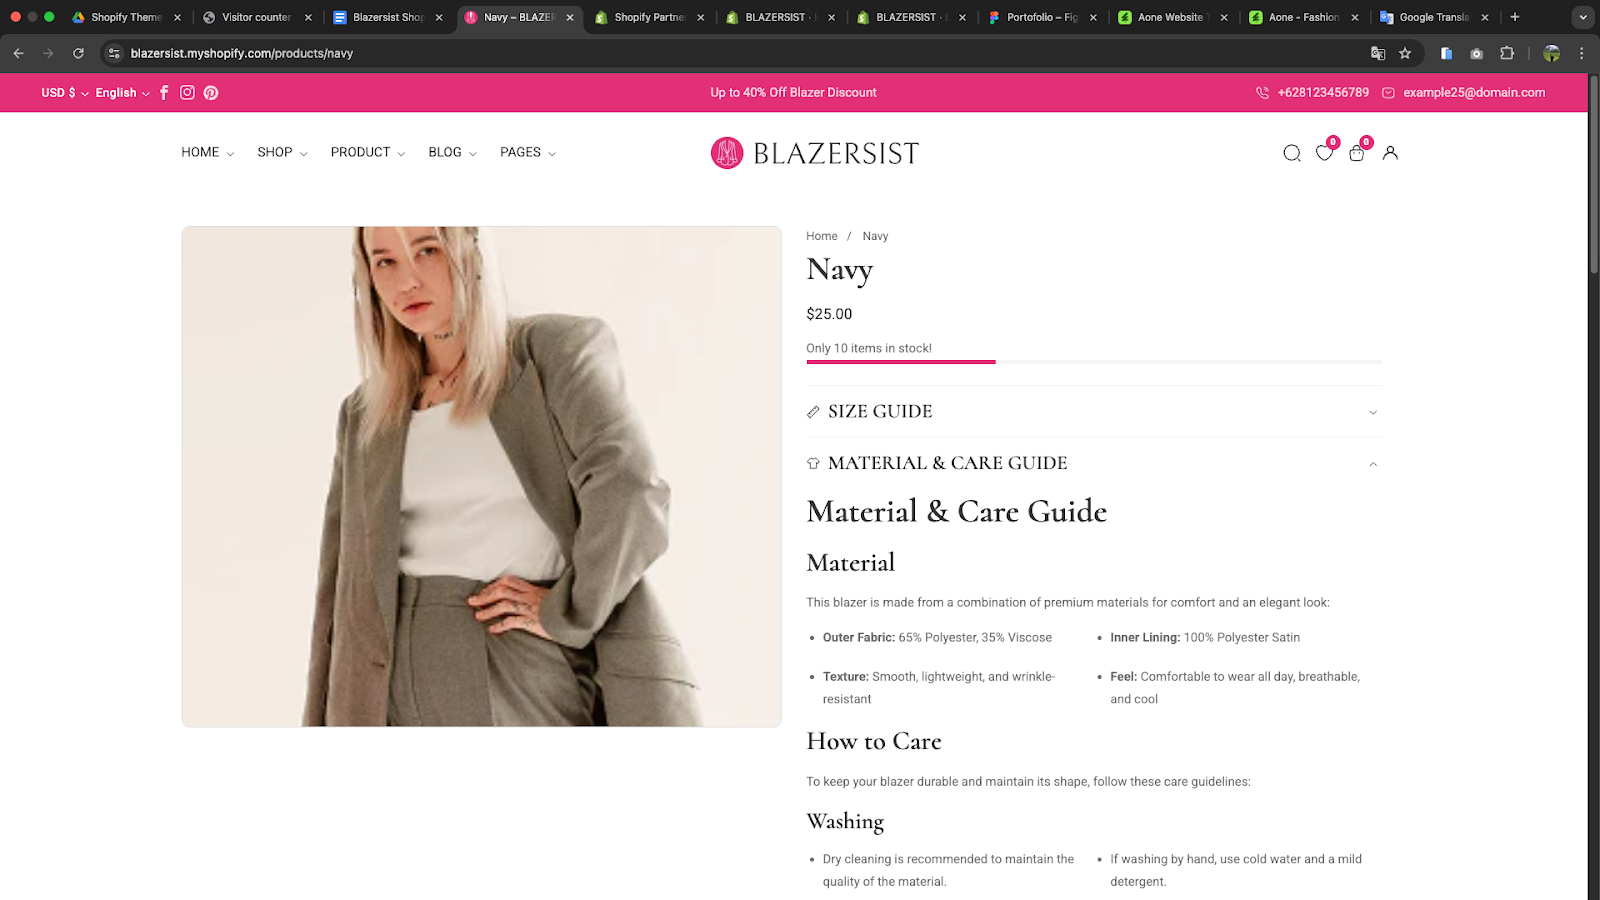Click the Navy blazer product image
Image resolution: width=1600 pixels, height=900 pixels.
(x=481, y=476)
